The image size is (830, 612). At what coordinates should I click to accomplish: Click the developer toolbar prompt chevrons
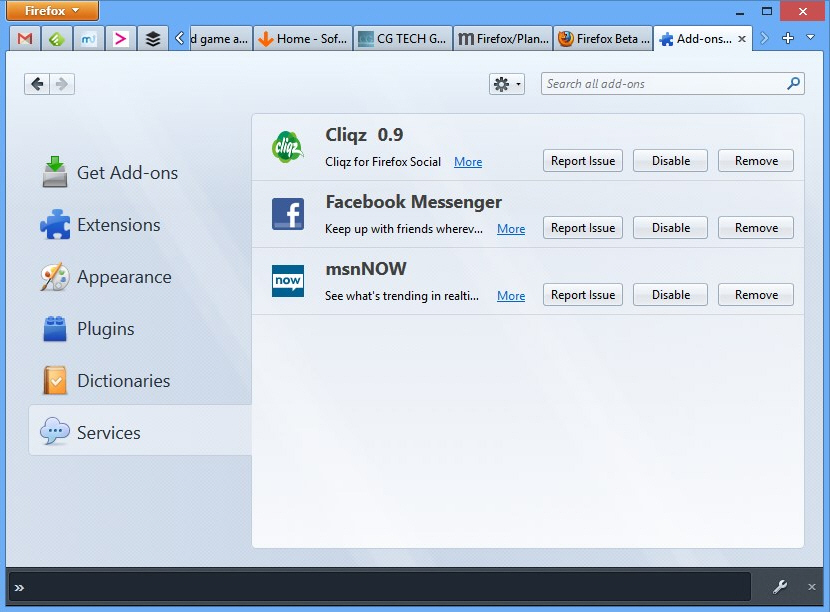(x=19, y=588)
